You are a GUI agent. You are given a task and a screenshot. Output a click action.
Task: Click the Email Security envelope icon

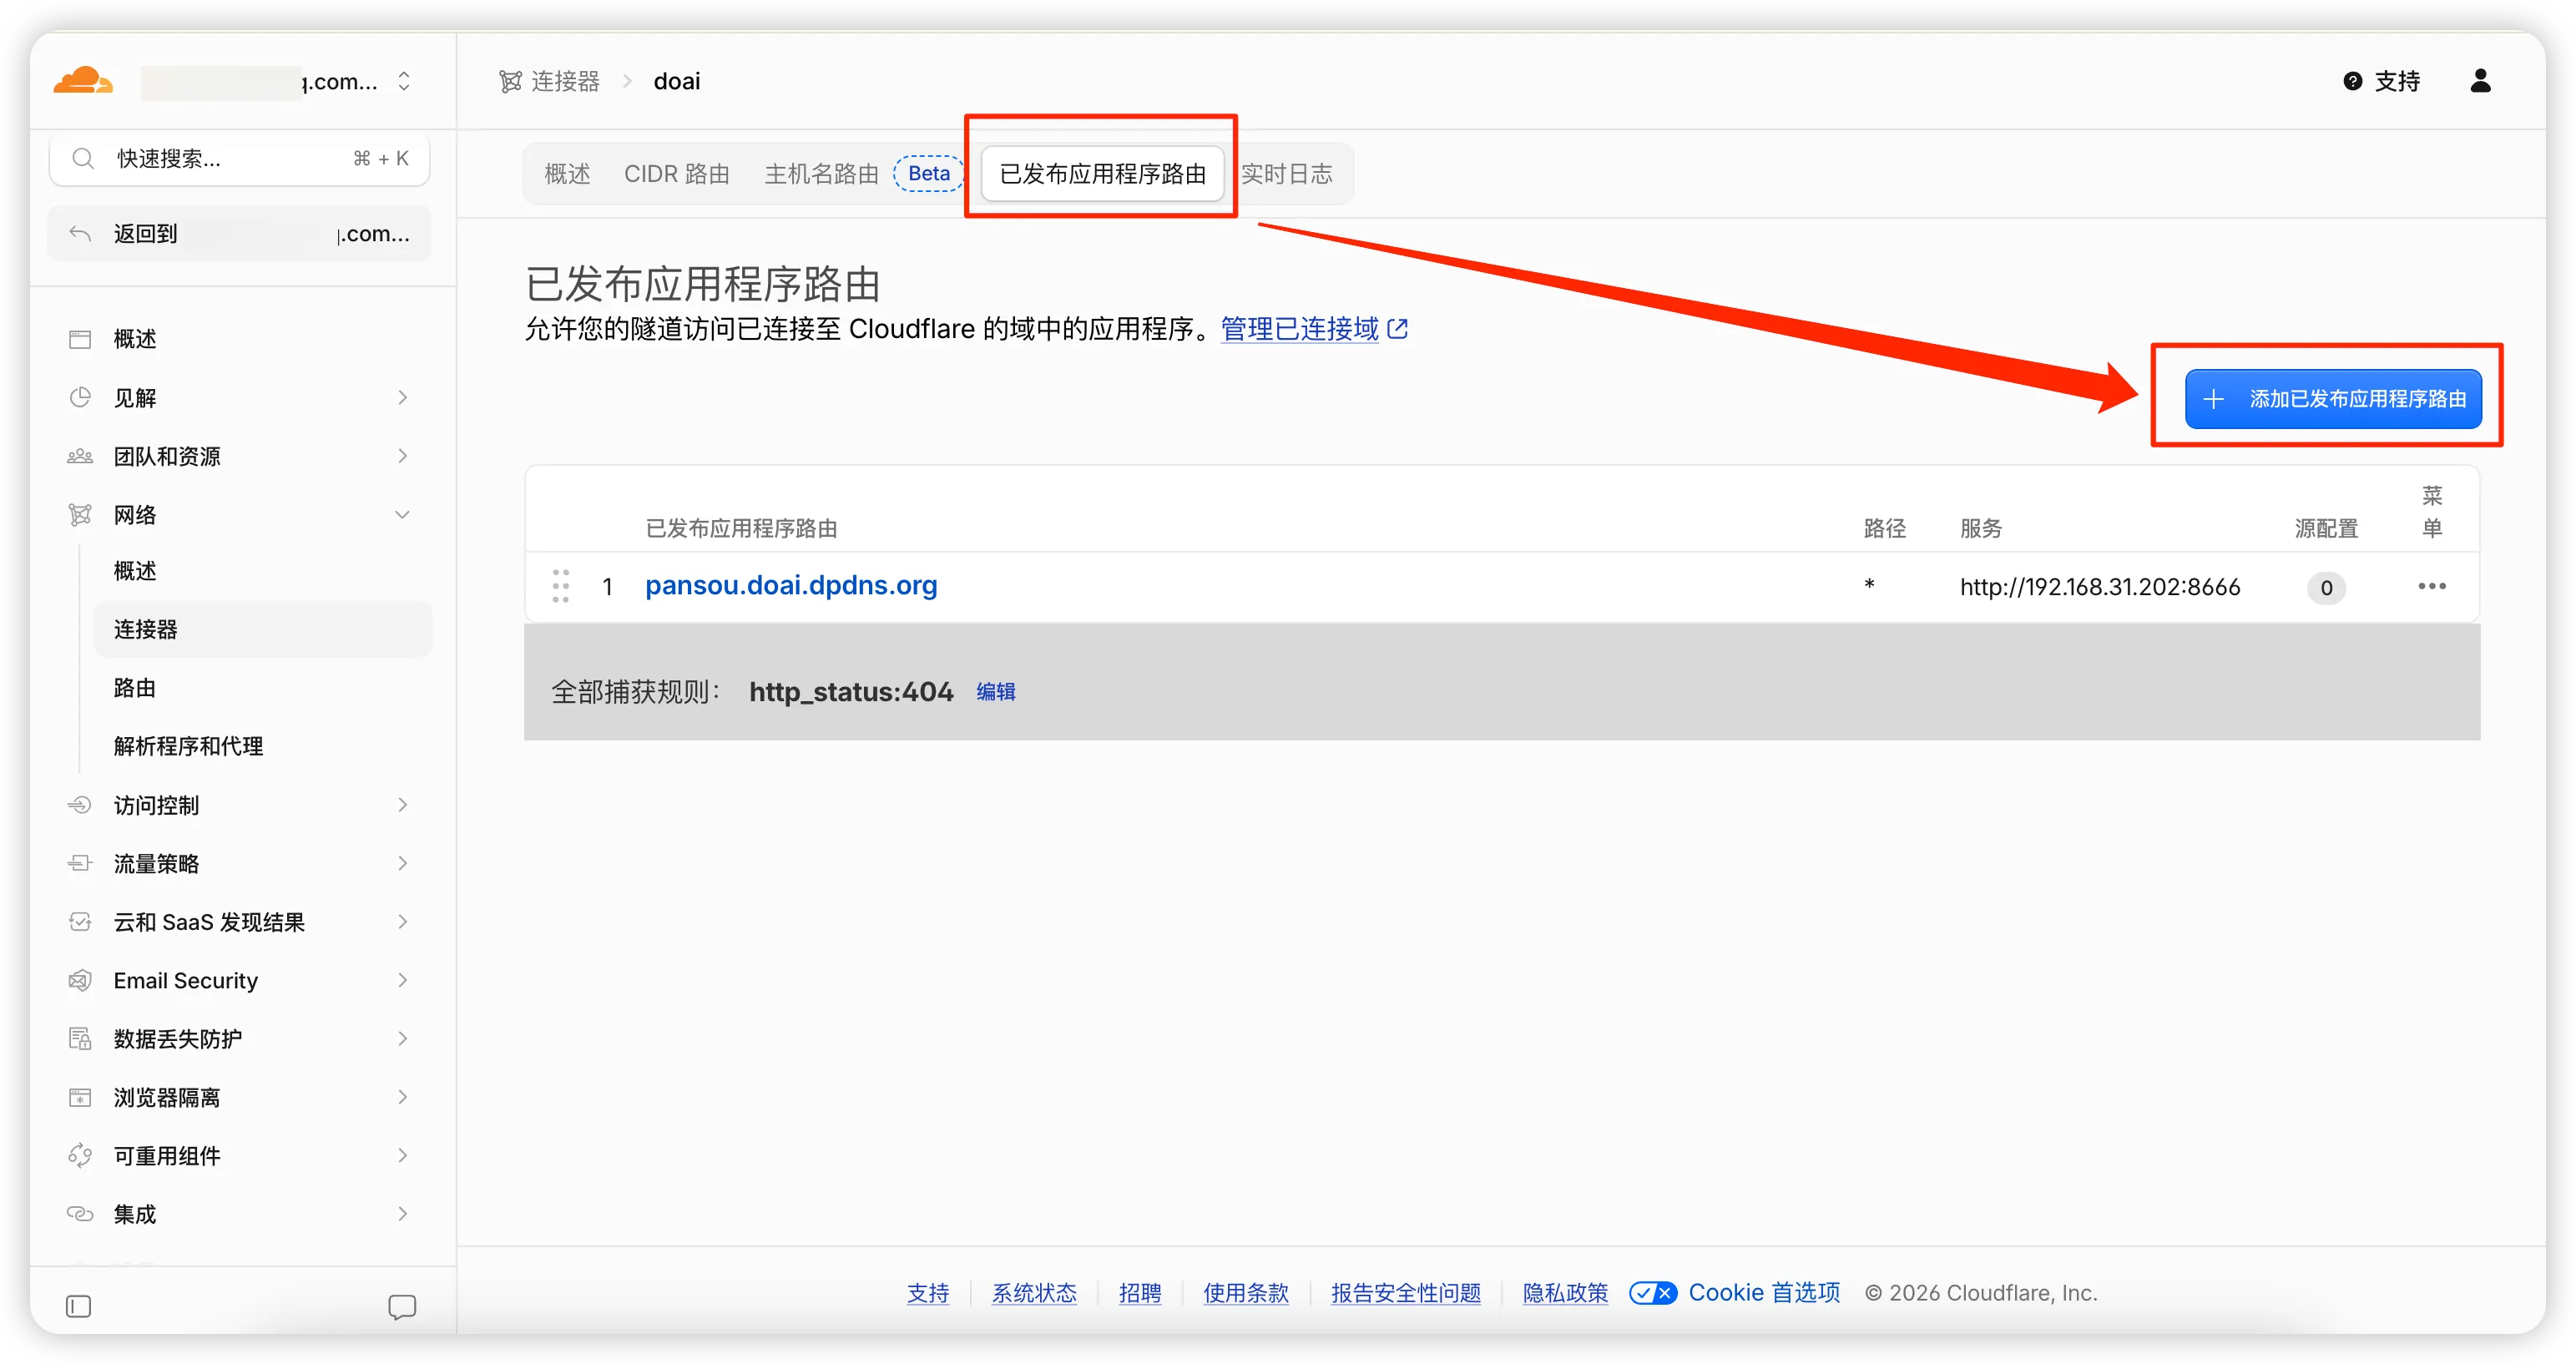[80, 980]
